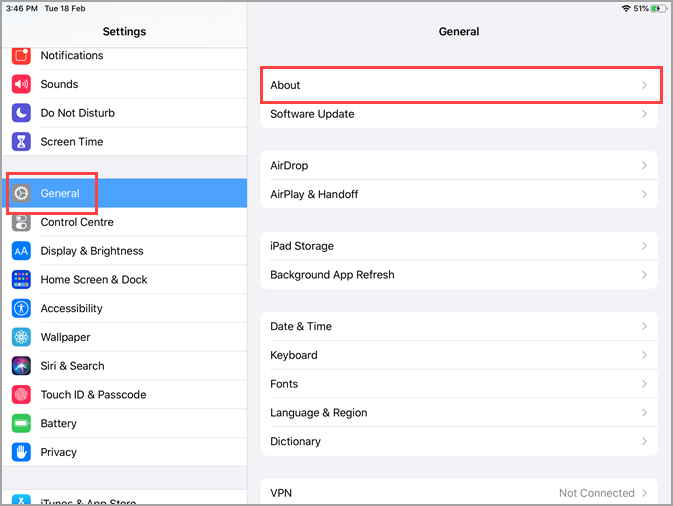Open Software Update via its chevron
This screenshot has height=506, width=673.
coord(644,114)
